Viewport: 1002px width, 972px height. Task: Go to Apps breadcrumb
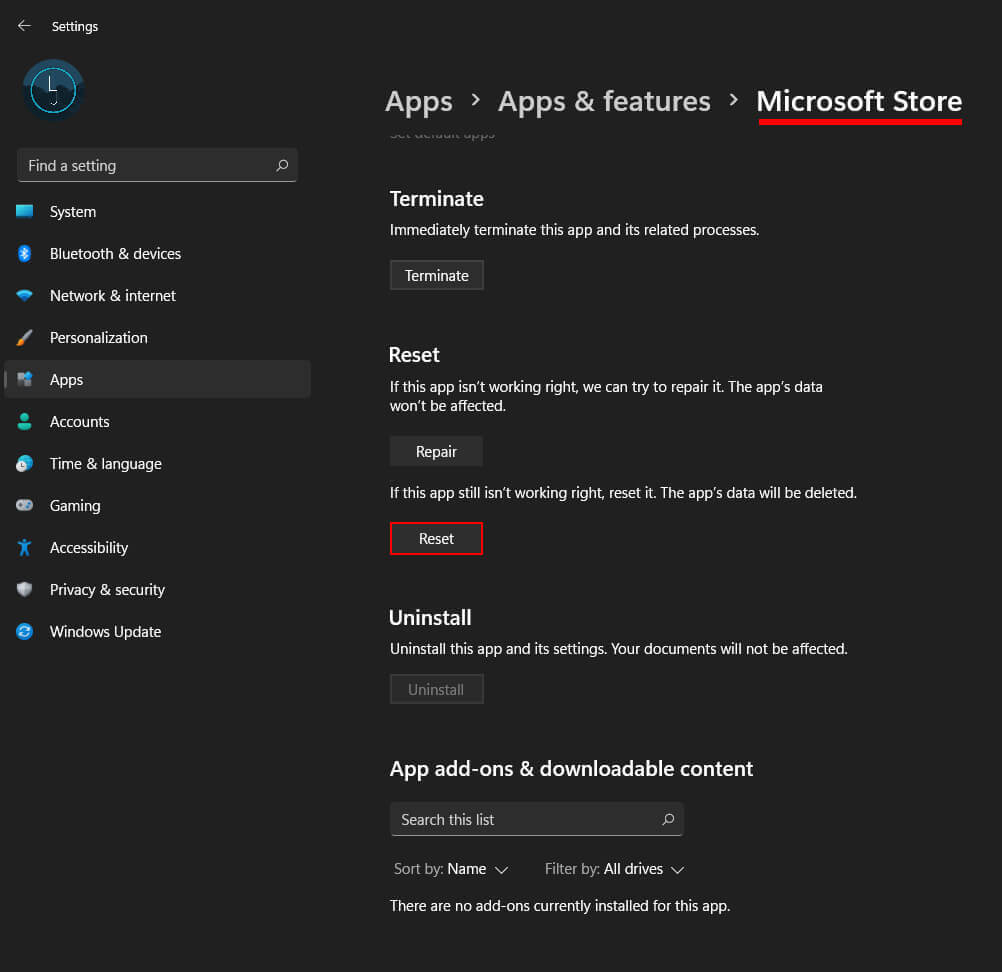(x=419, y=102)
